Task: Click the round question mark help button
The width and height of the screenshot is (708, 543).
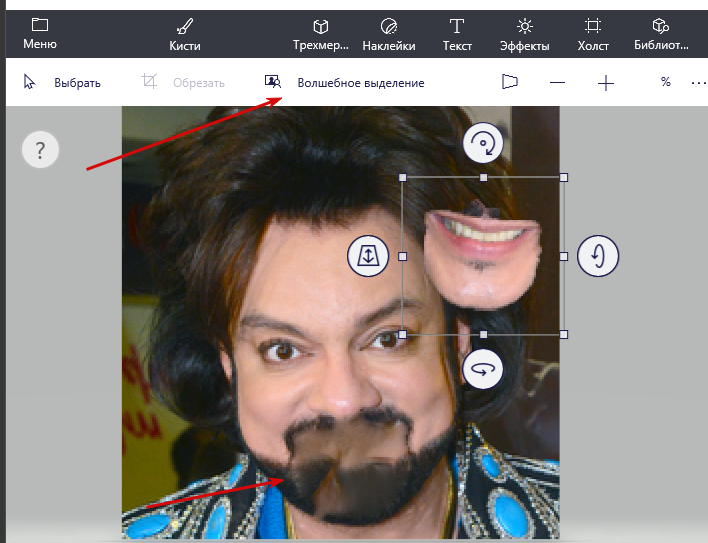Action: [x=40, y=151]
